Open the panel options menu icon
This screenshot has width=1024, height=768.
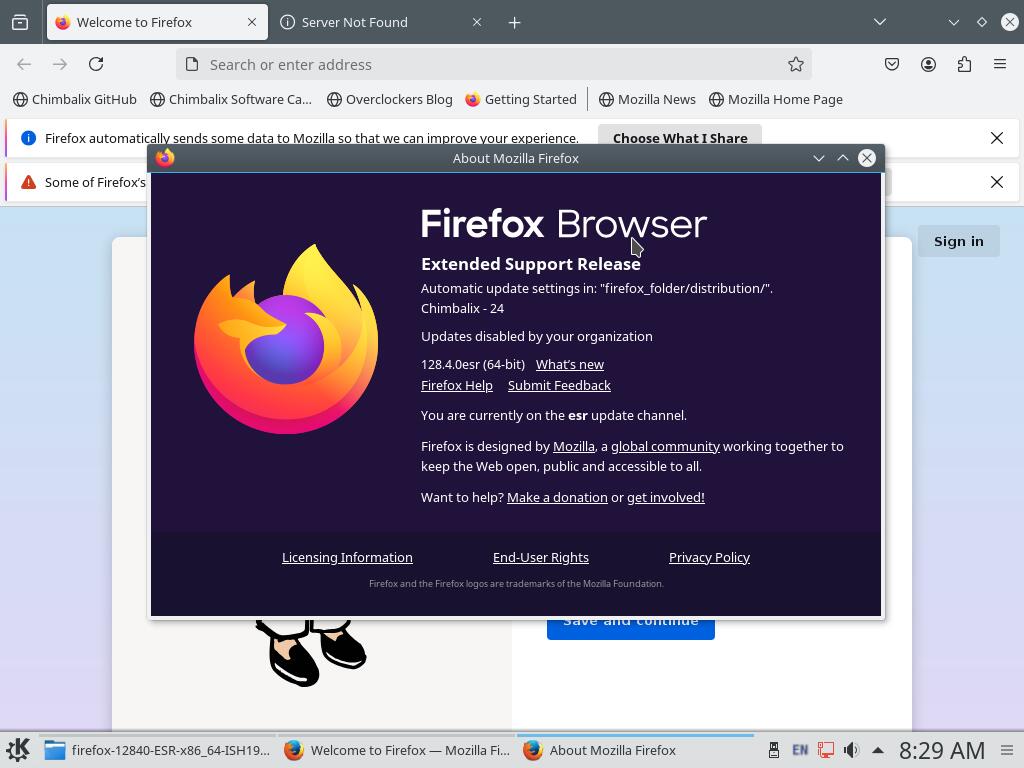pyautogui.click(x=1007, y=750)
